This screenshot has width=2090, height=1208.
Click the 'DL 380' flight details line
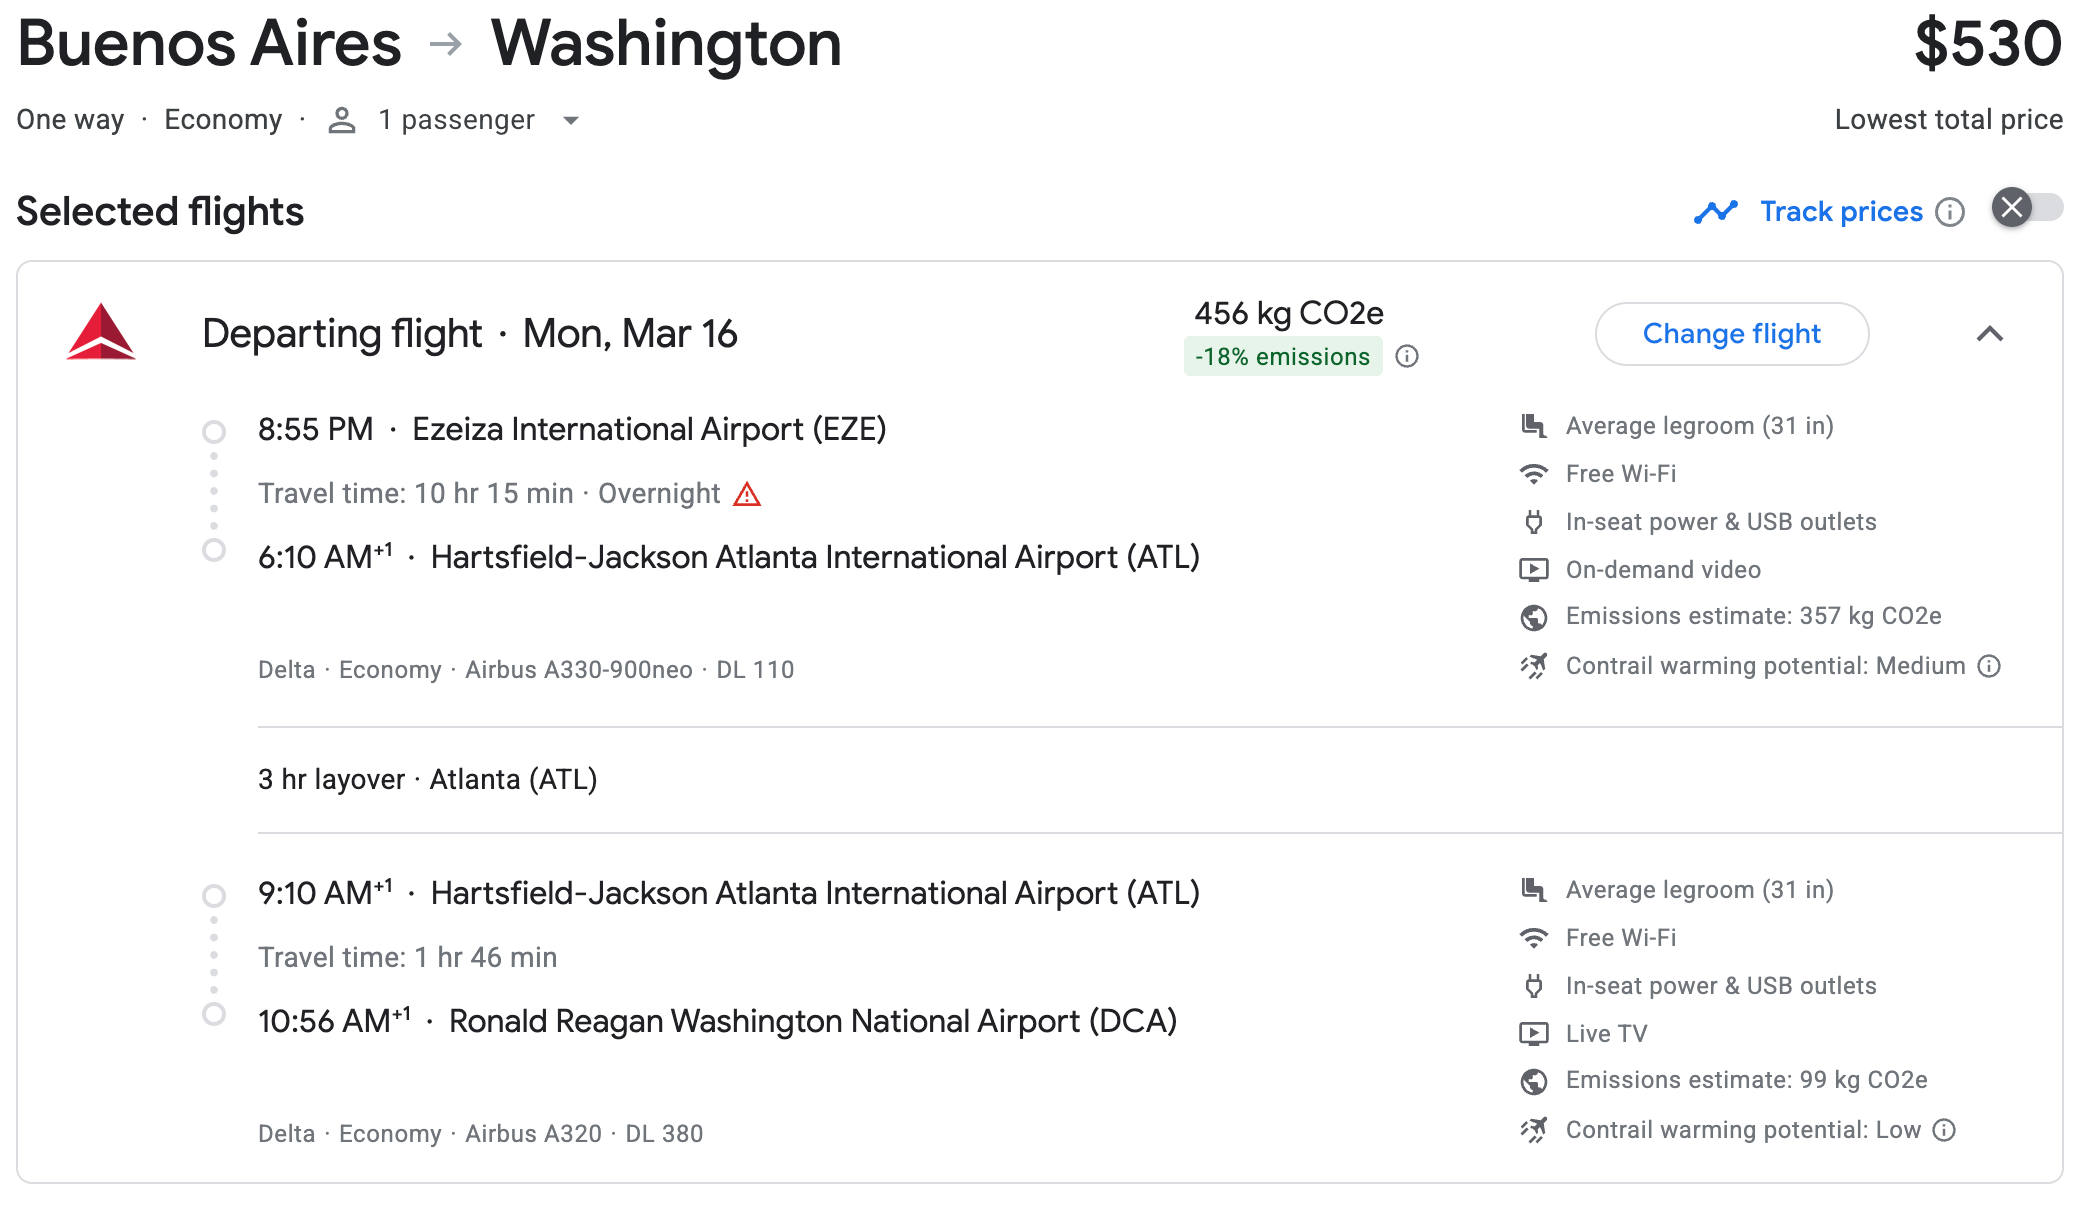pyautogui.click(x=481, y=1134)
